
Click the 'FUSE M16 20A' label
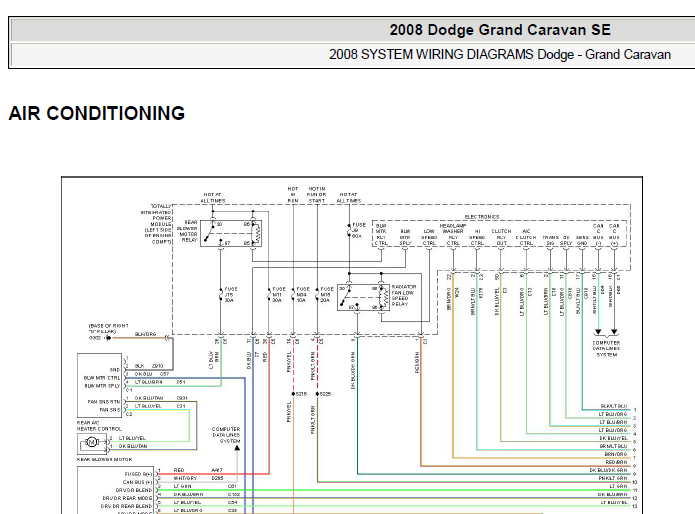click(x=326, y=295)
